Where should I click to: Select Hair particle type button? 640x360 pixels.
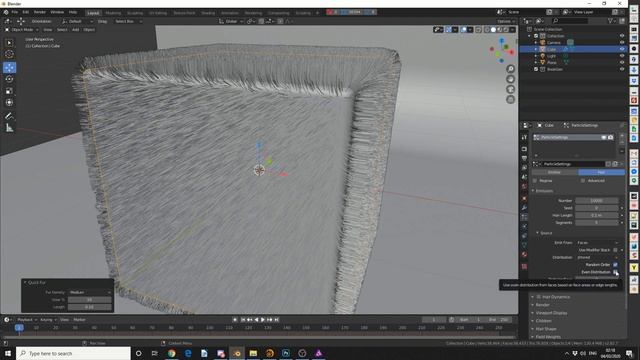[x=601, y=172]
